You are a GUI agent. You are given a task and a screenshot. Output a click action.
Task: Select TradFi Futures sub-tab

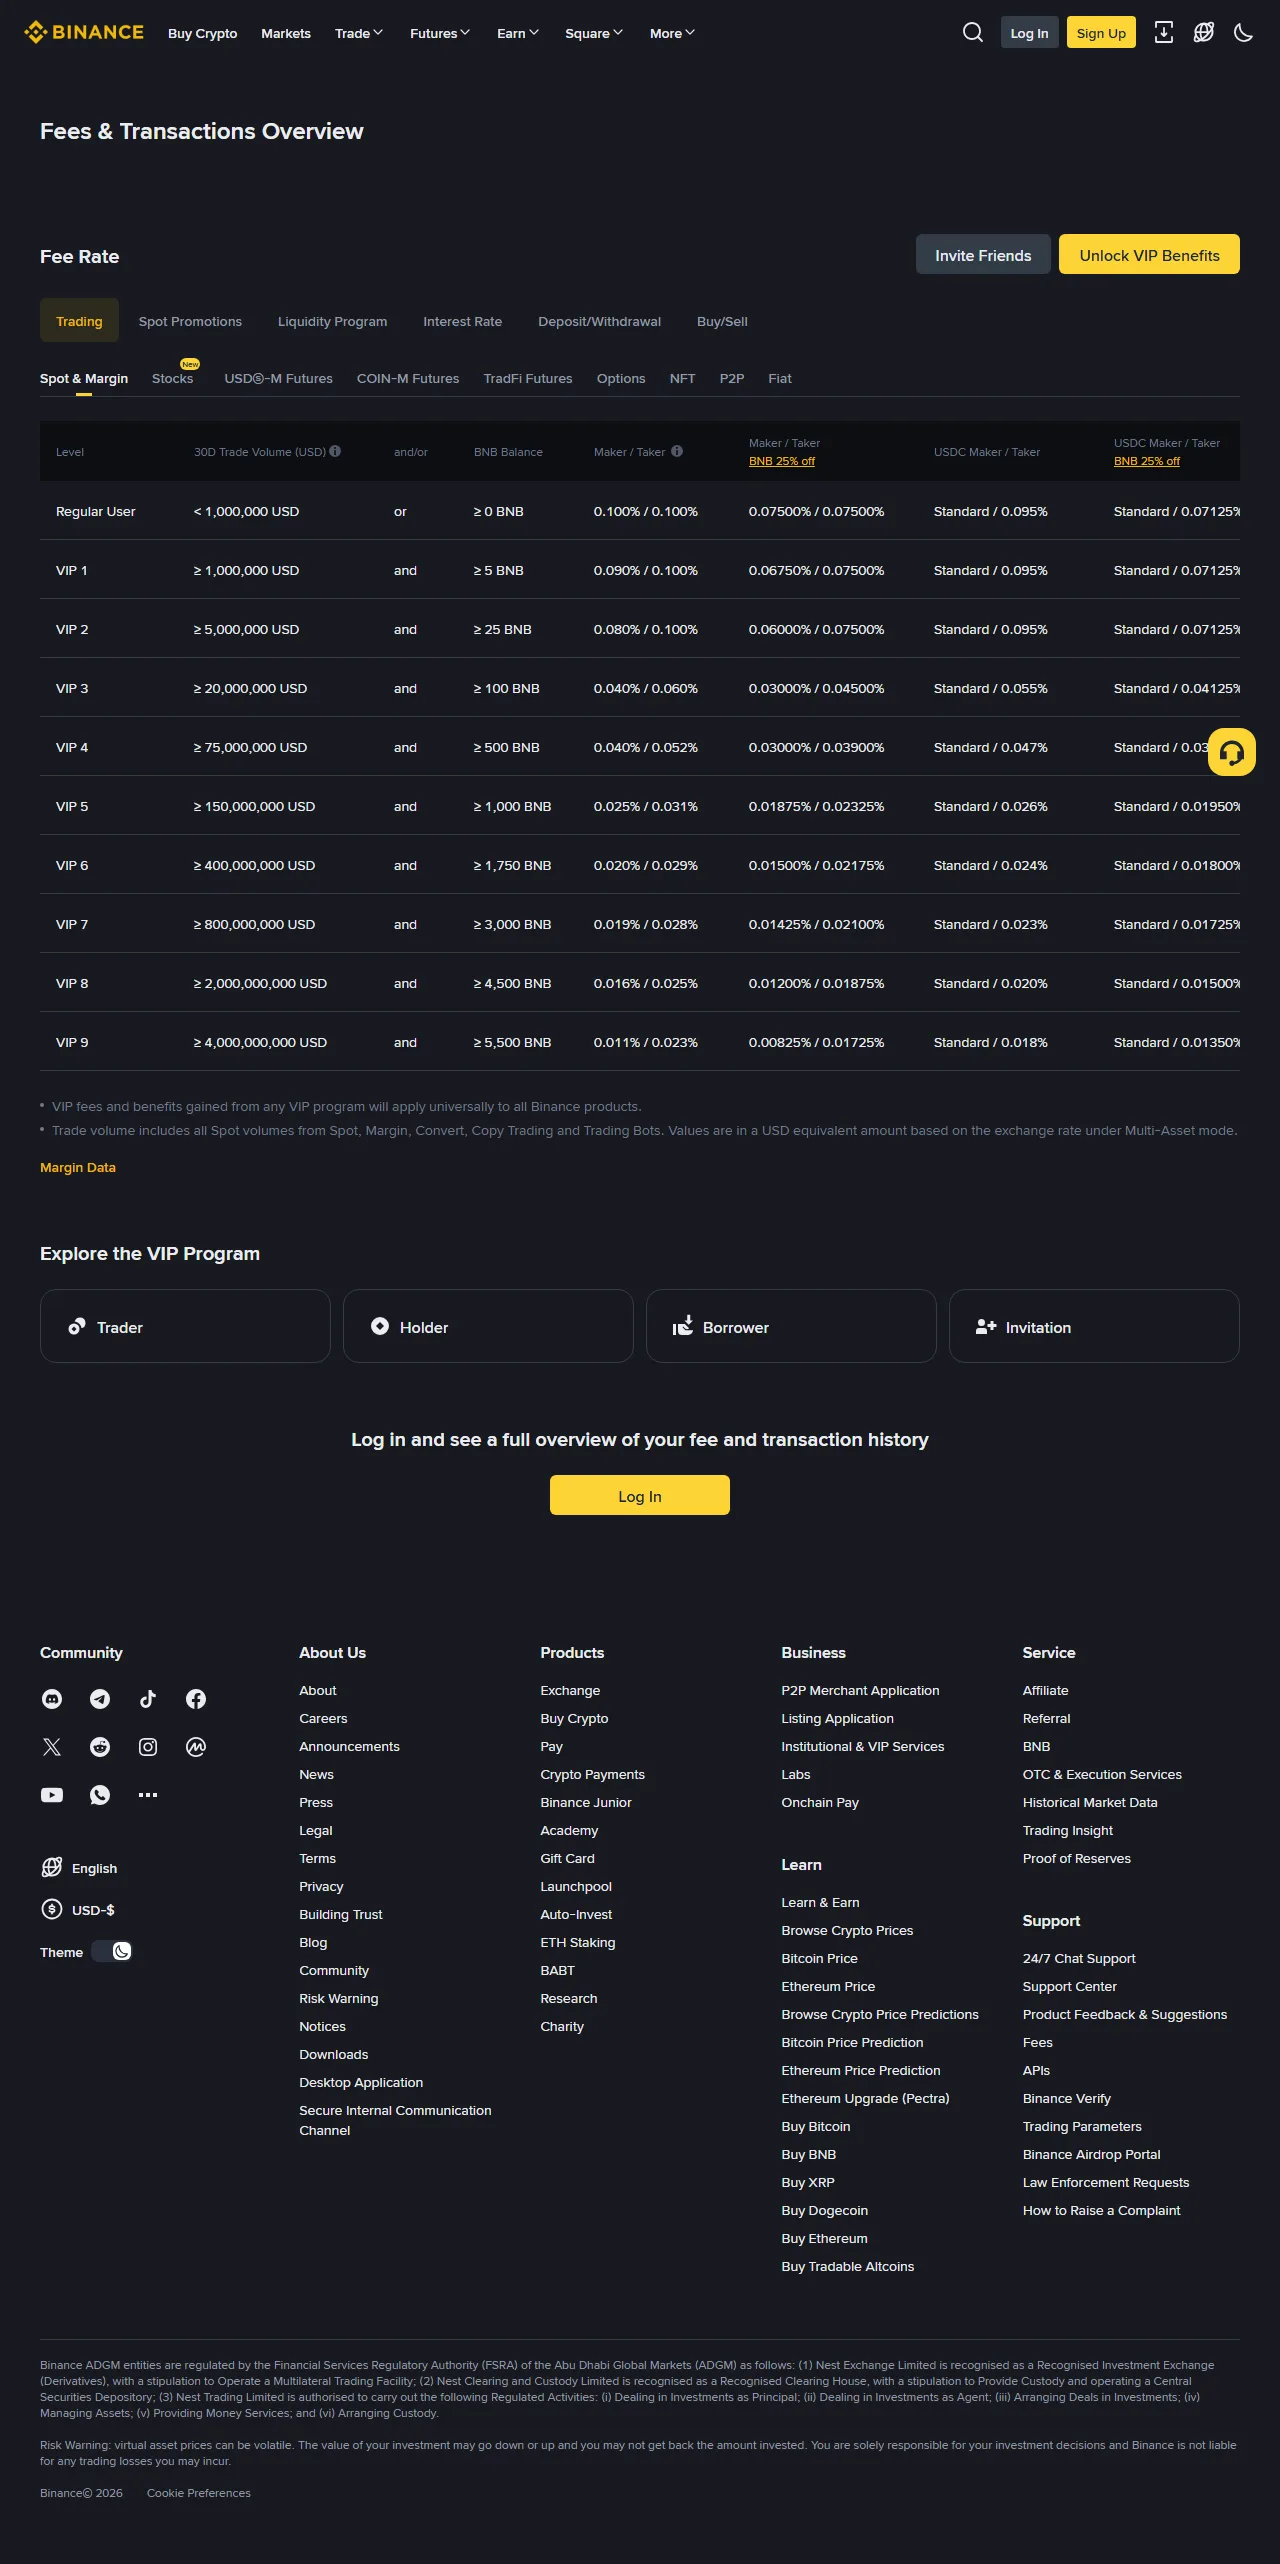(x=528, y=378)
